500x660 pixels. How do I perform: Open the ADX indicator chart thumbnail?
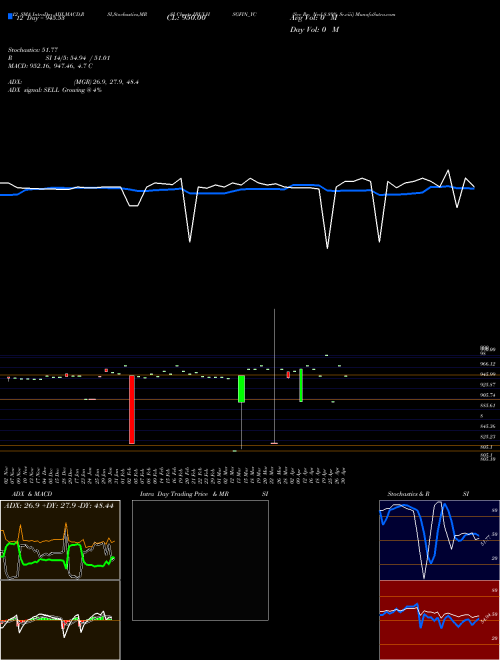click(x=60, y=540)
